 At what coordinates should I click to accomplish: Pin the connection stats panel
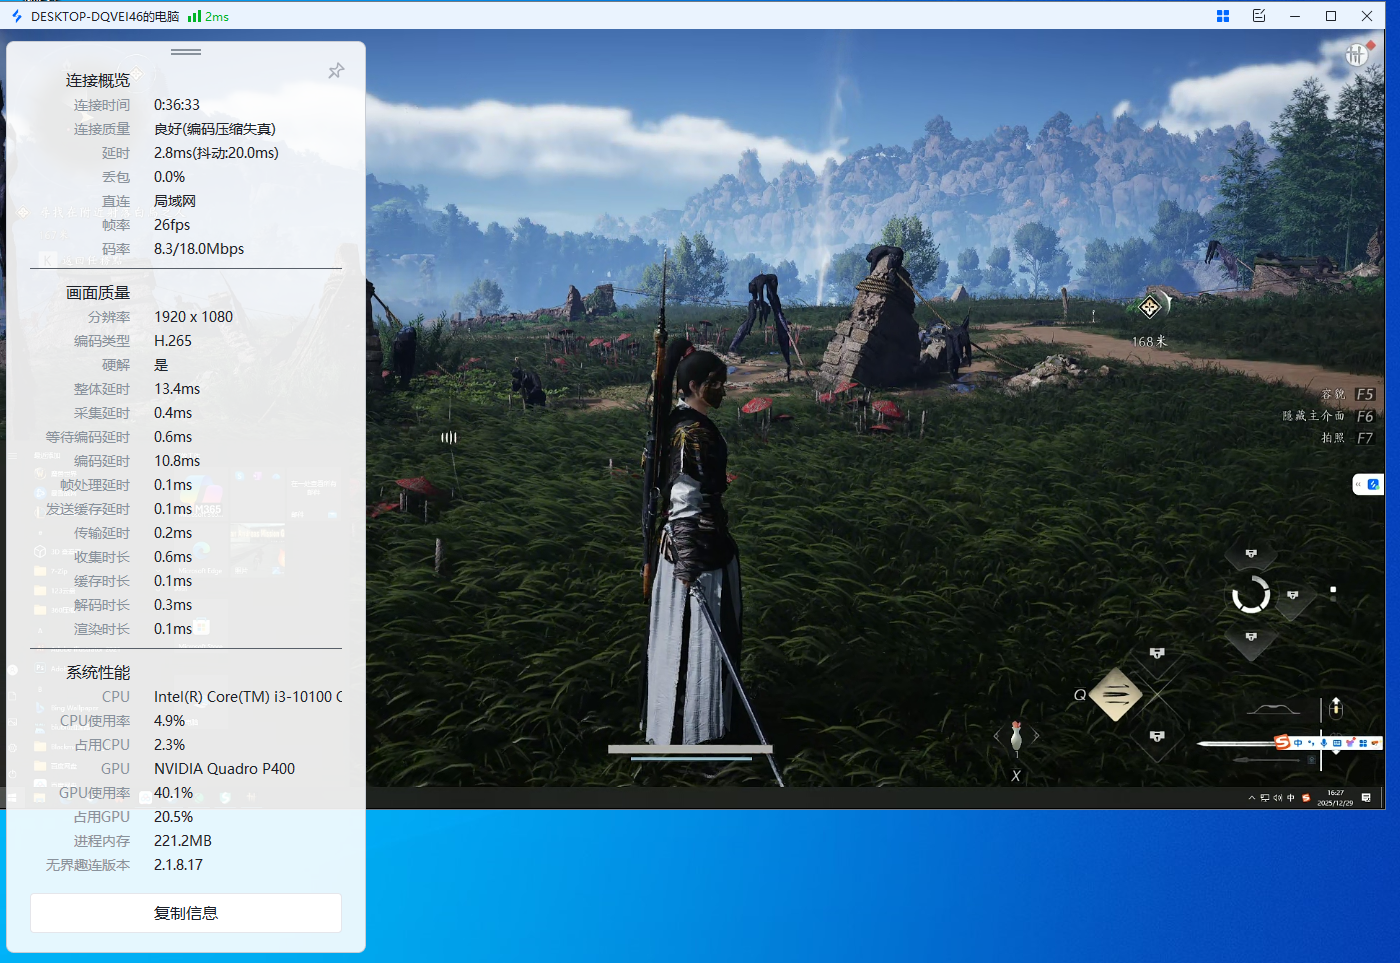pos(336,71)
